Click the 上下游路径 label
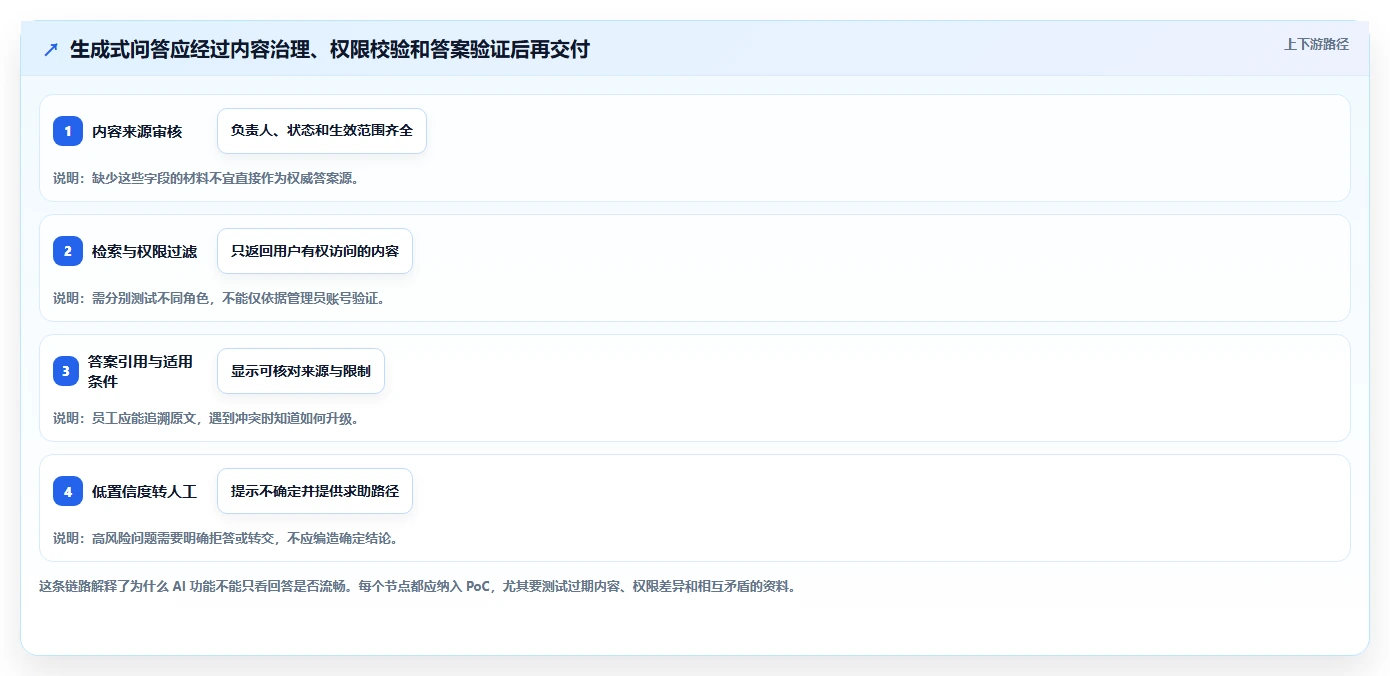 [x=1316, y=44]
